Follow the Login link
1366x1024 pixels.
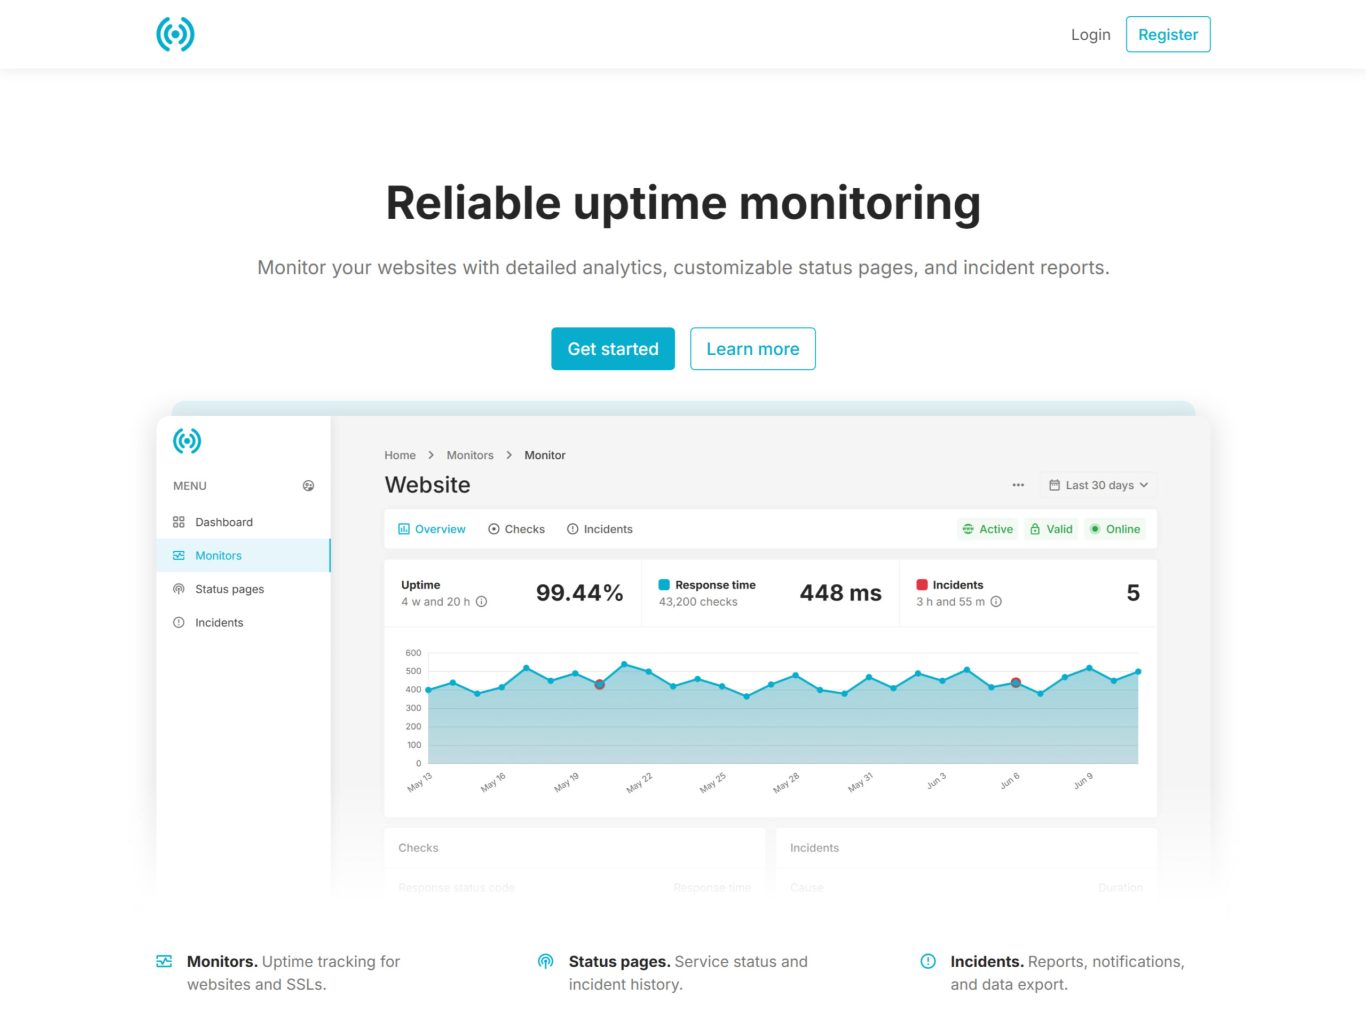1090,34
